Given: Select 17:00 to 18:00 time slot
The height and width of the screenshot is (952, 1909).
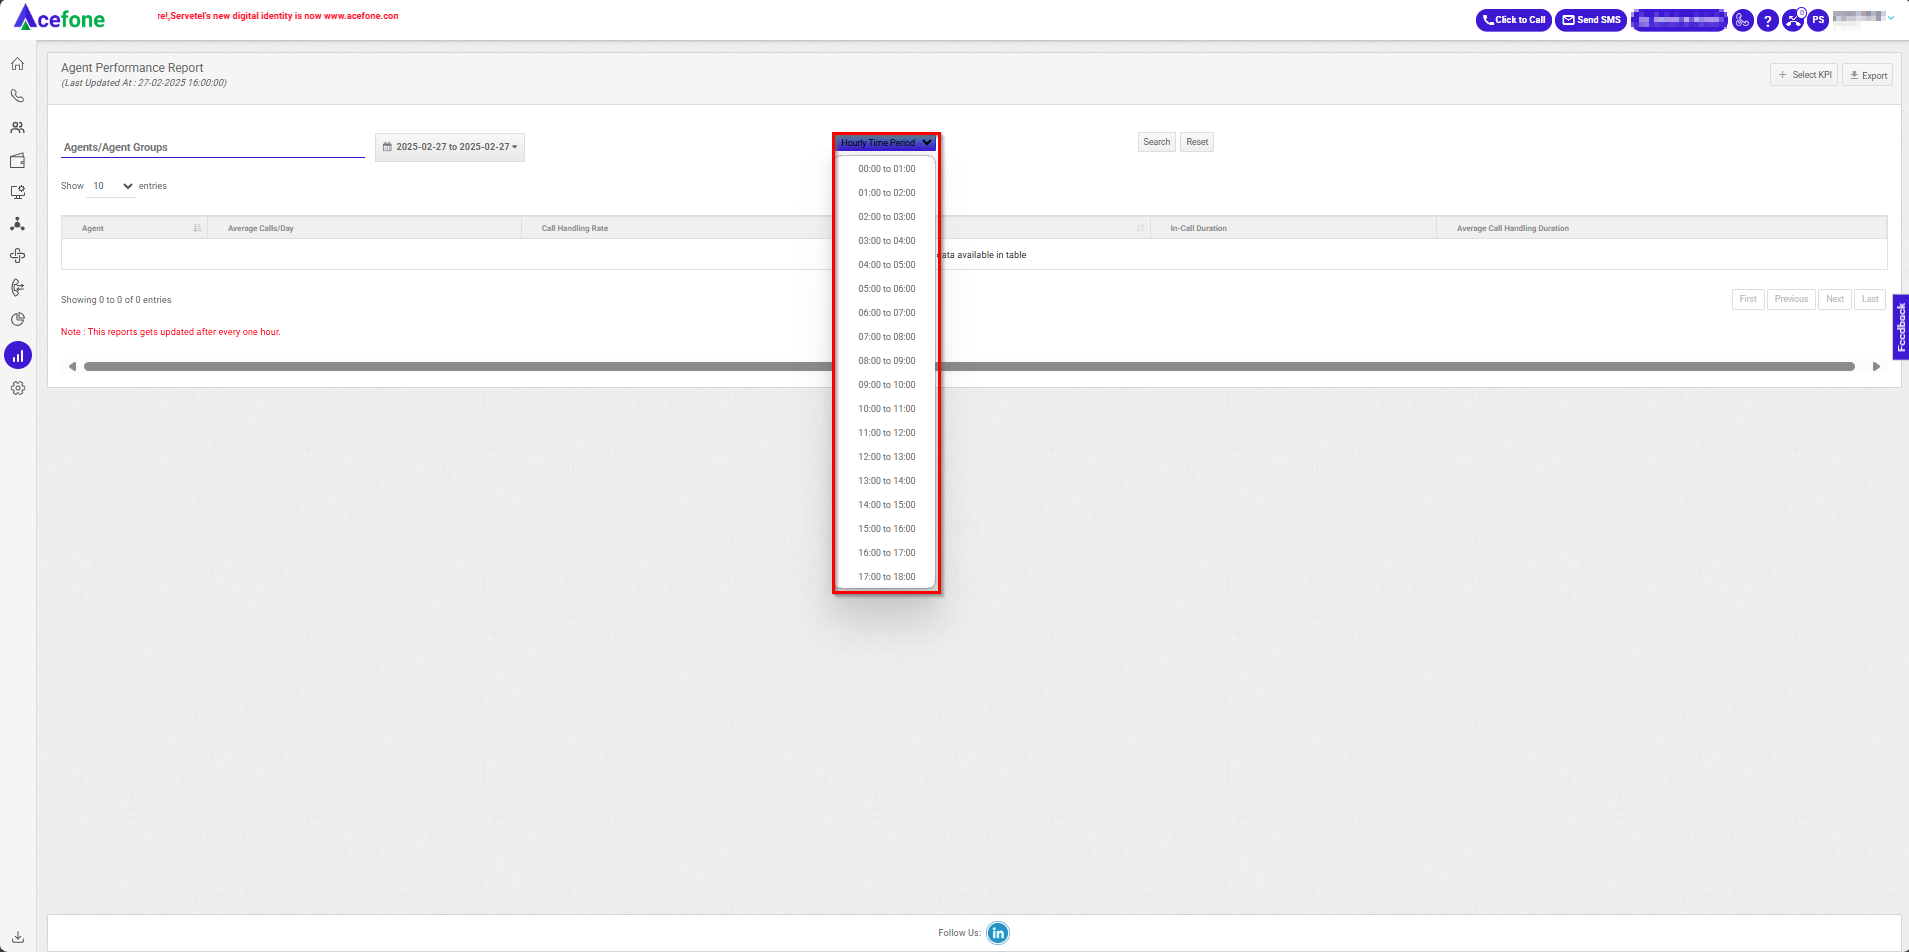Looking at the screenshot, I should [886, 577].
